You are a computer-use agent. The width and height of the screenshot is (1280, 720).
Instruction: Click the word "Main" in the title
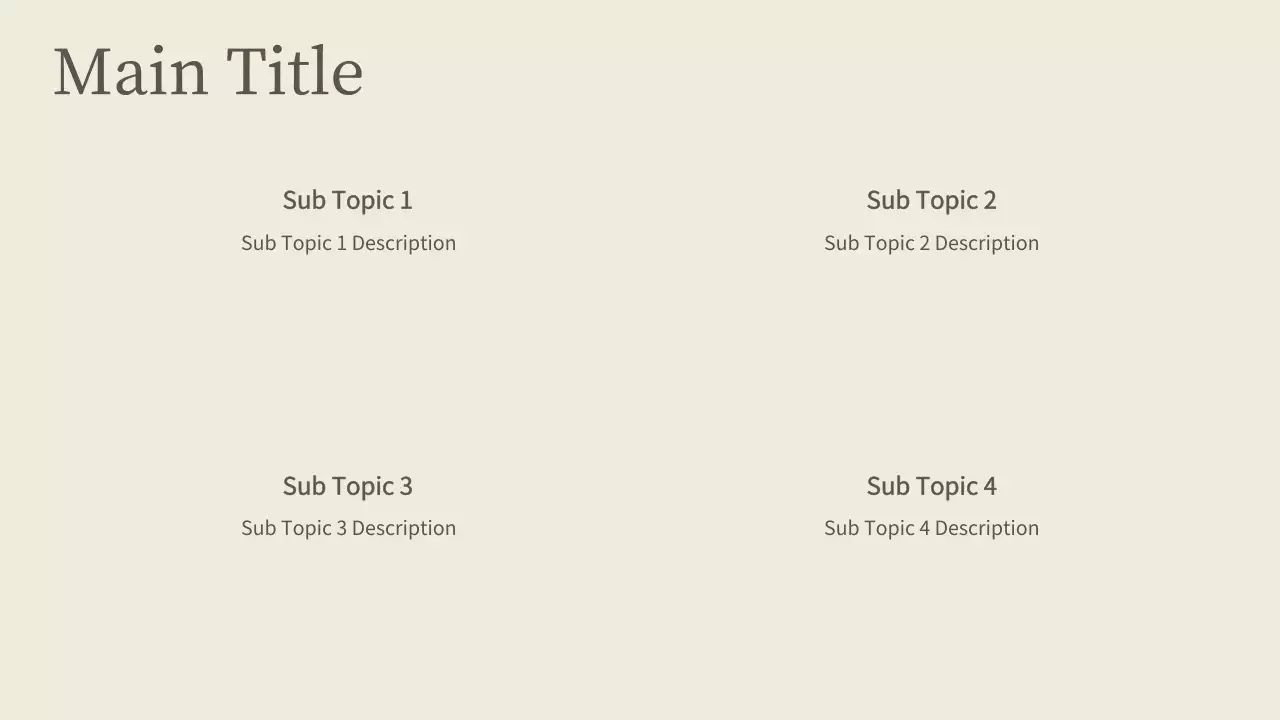130,72
